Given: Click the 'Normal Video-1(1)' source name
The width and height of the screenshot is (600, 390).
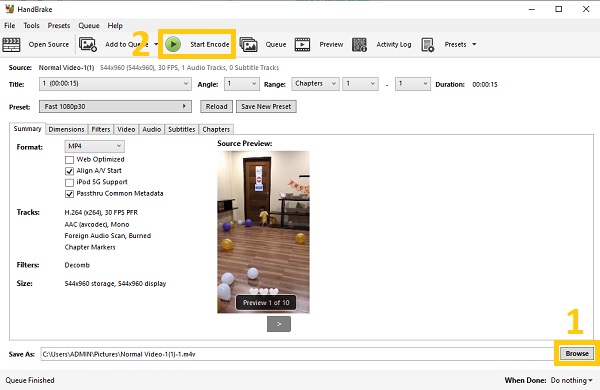Looking at the screenshot, I should click(x=66, y=68).
